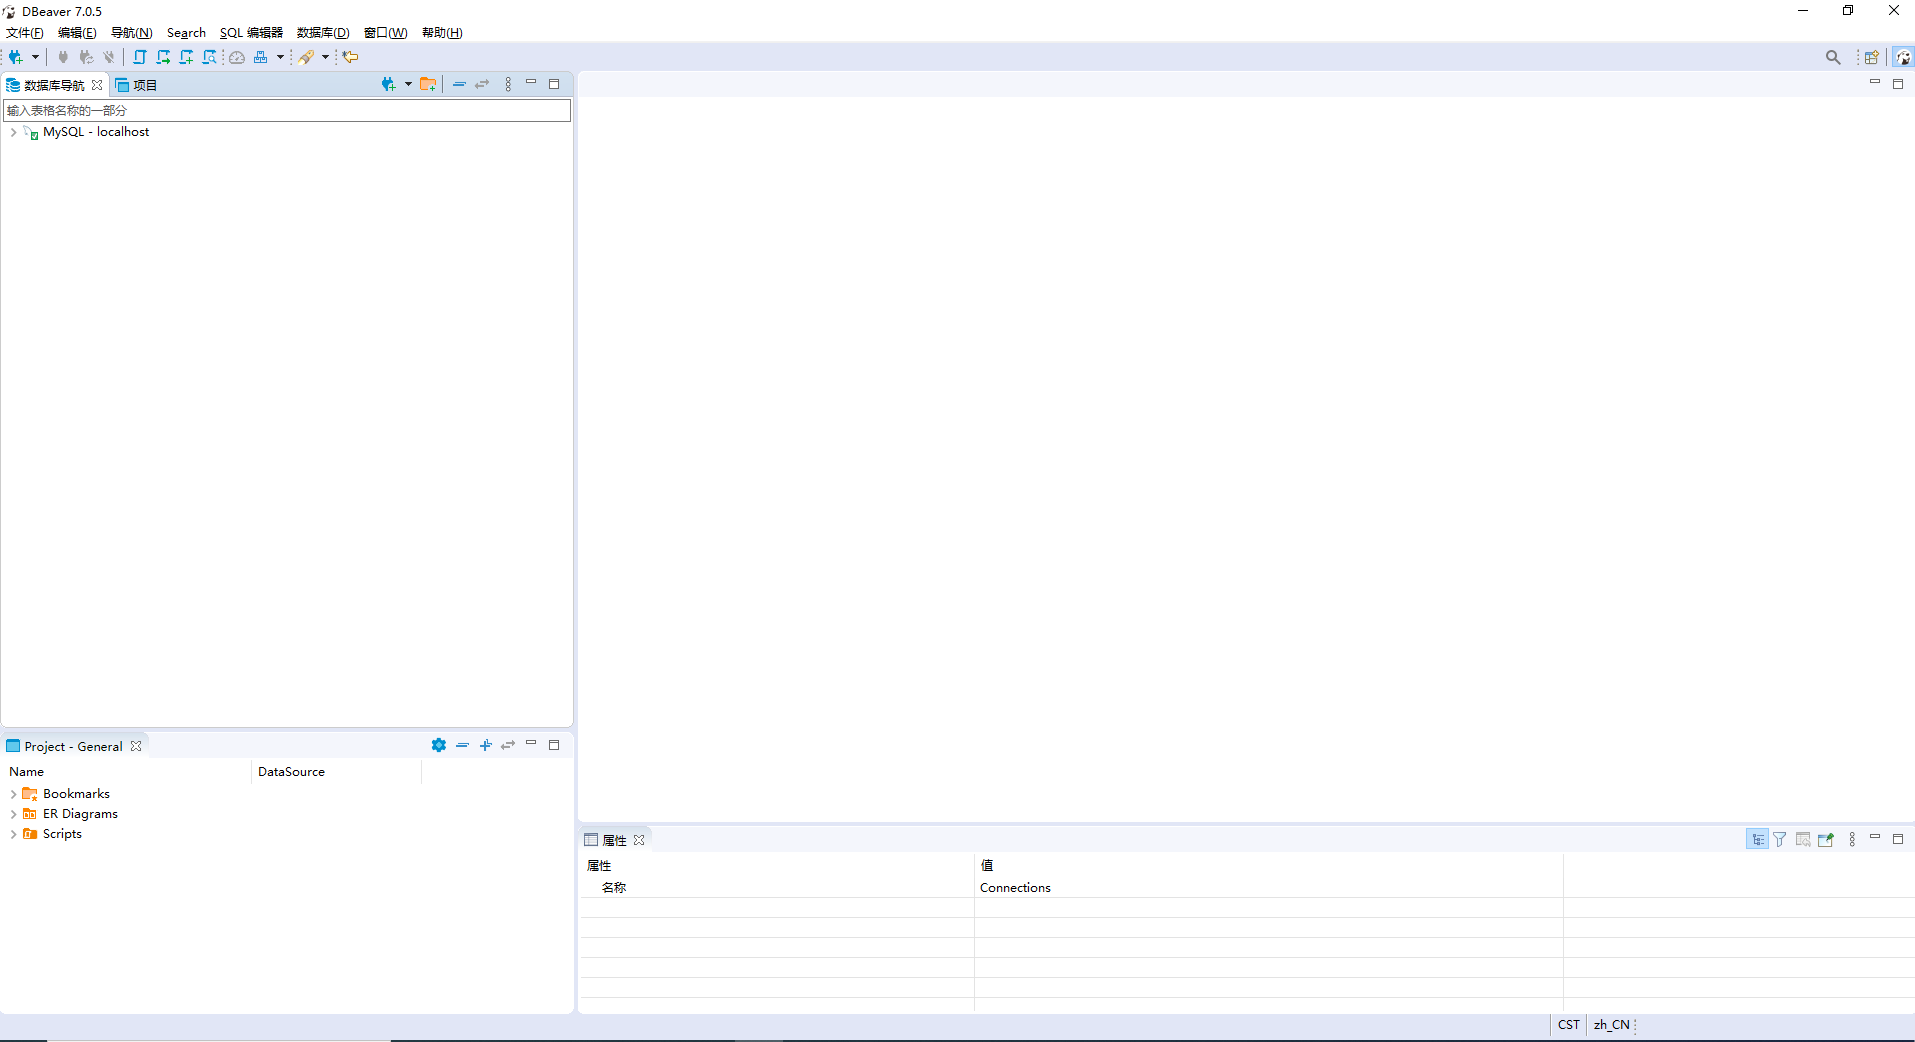Open the SQL 编辑器 menu
Image resolution: width=1915 pixels, height=1042 pixels.
coord(251,33)
